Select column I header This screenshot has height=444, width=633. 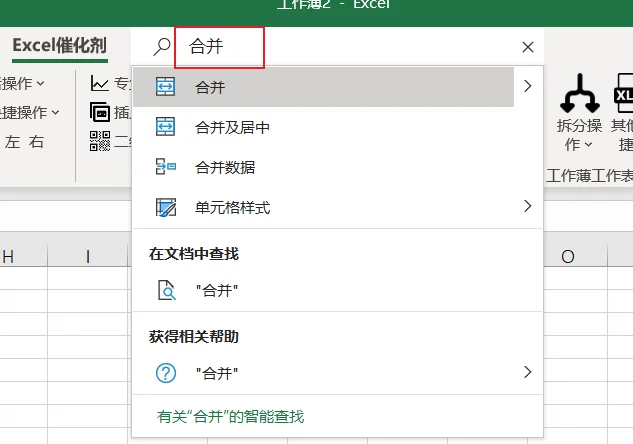[88, 256]
